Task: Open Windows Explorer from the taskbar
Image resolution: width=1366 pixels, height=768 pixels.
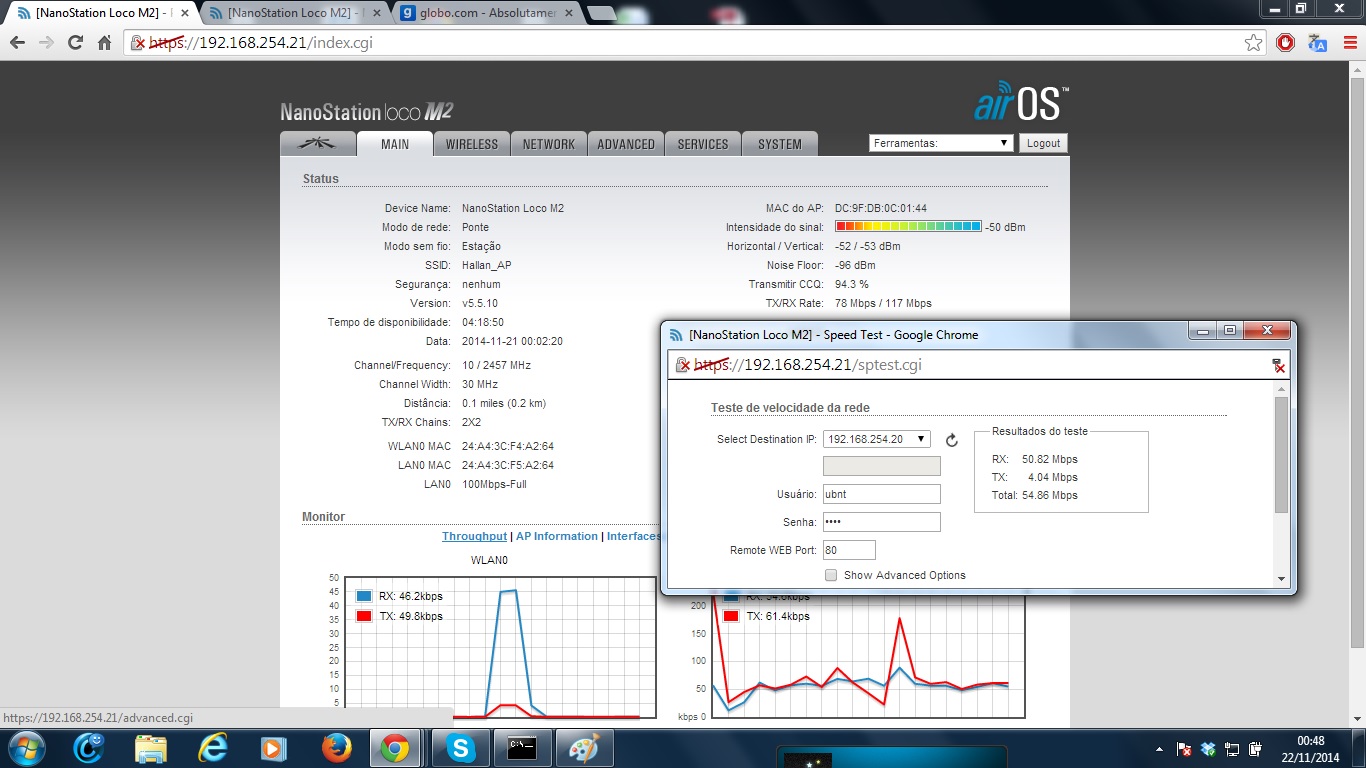Action: (x=151, y=748)
